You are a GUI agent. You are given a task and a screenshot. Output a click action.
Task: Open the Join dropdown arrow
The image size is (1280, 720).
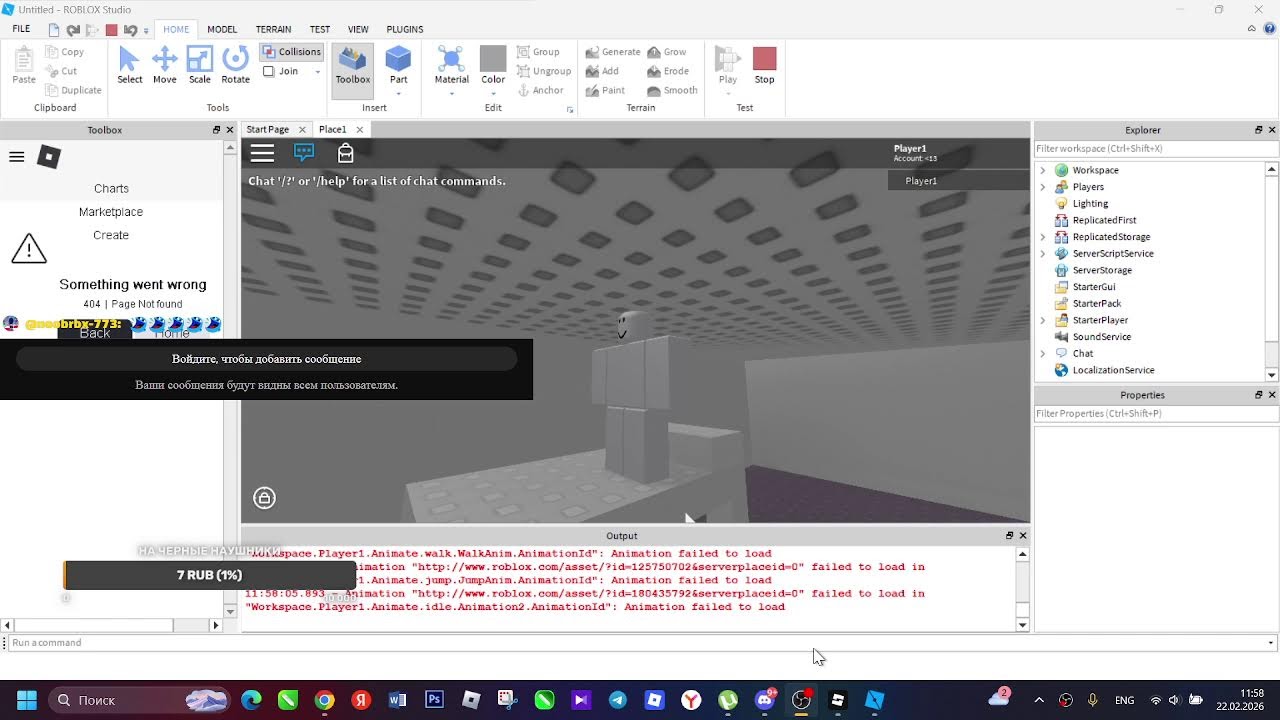pos(318,72)
